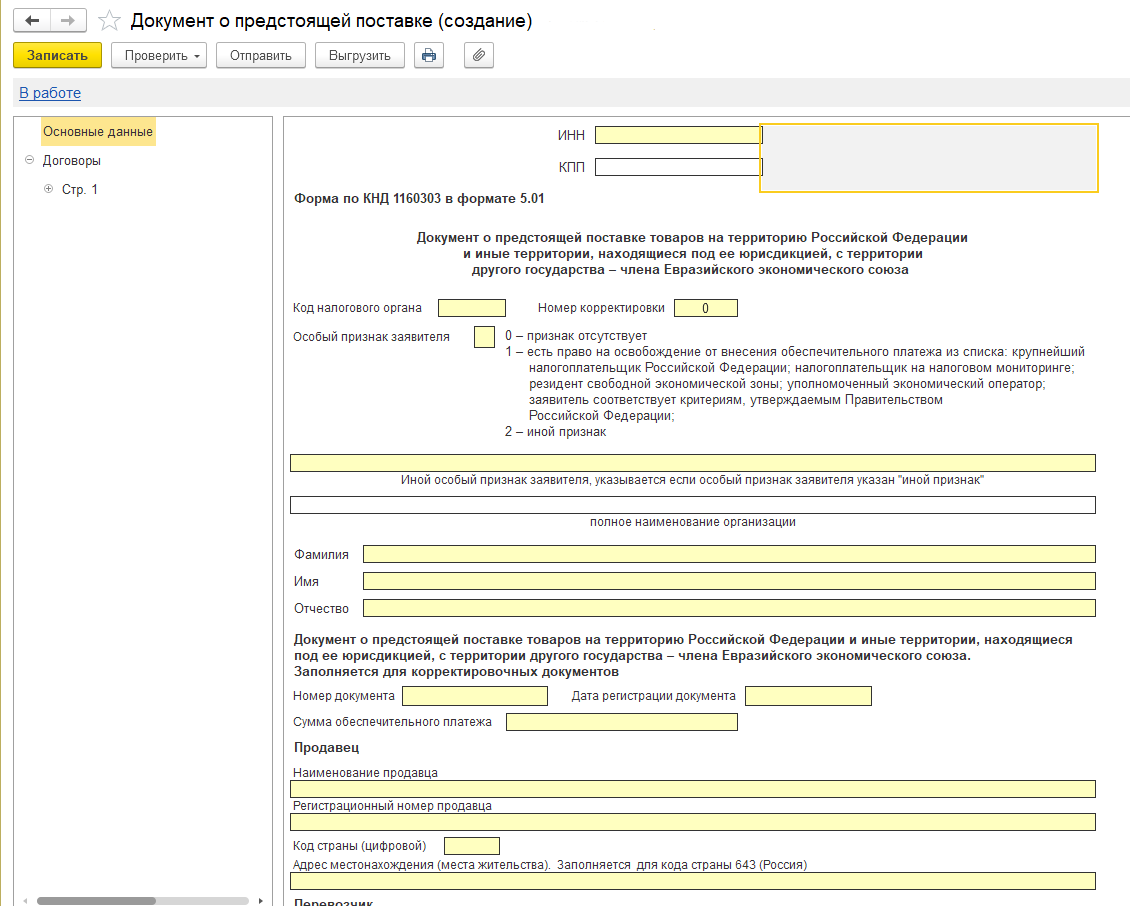Click the printer icon button

[x=429, y=55]
